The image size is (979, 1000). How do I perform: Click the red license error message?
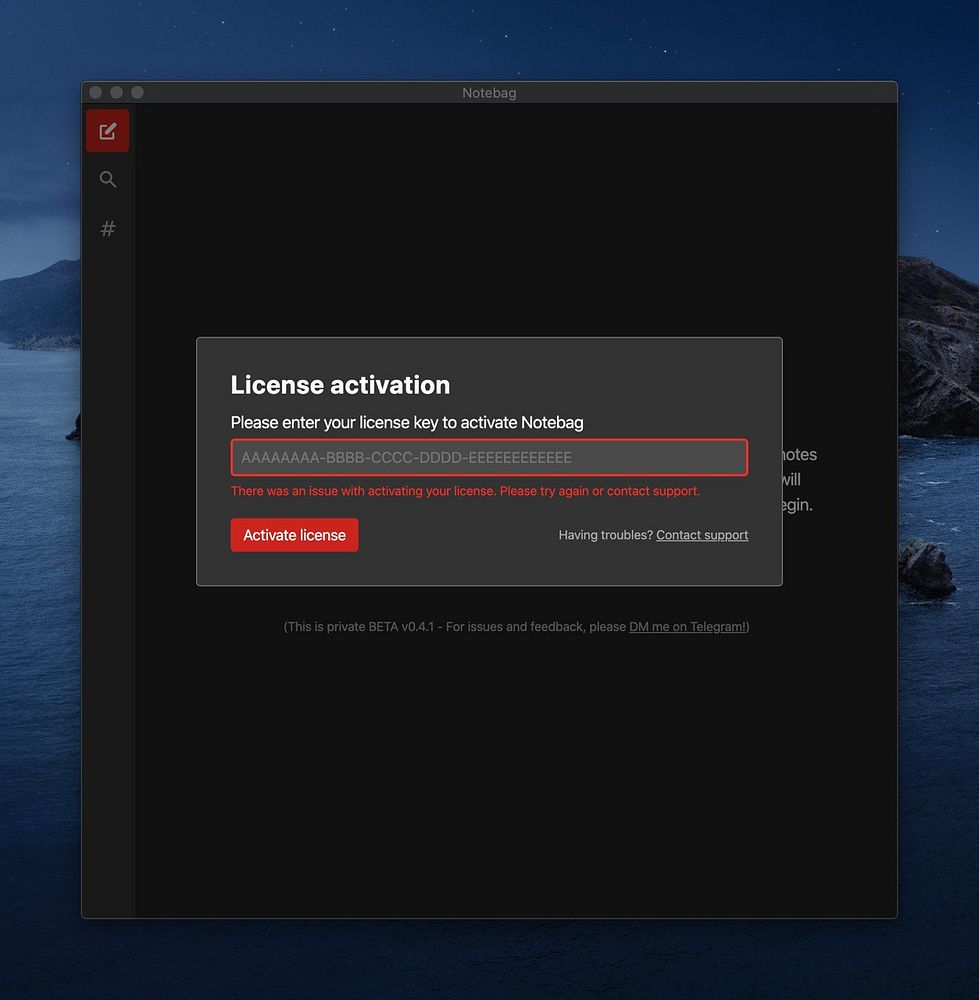tap(466, 491)
